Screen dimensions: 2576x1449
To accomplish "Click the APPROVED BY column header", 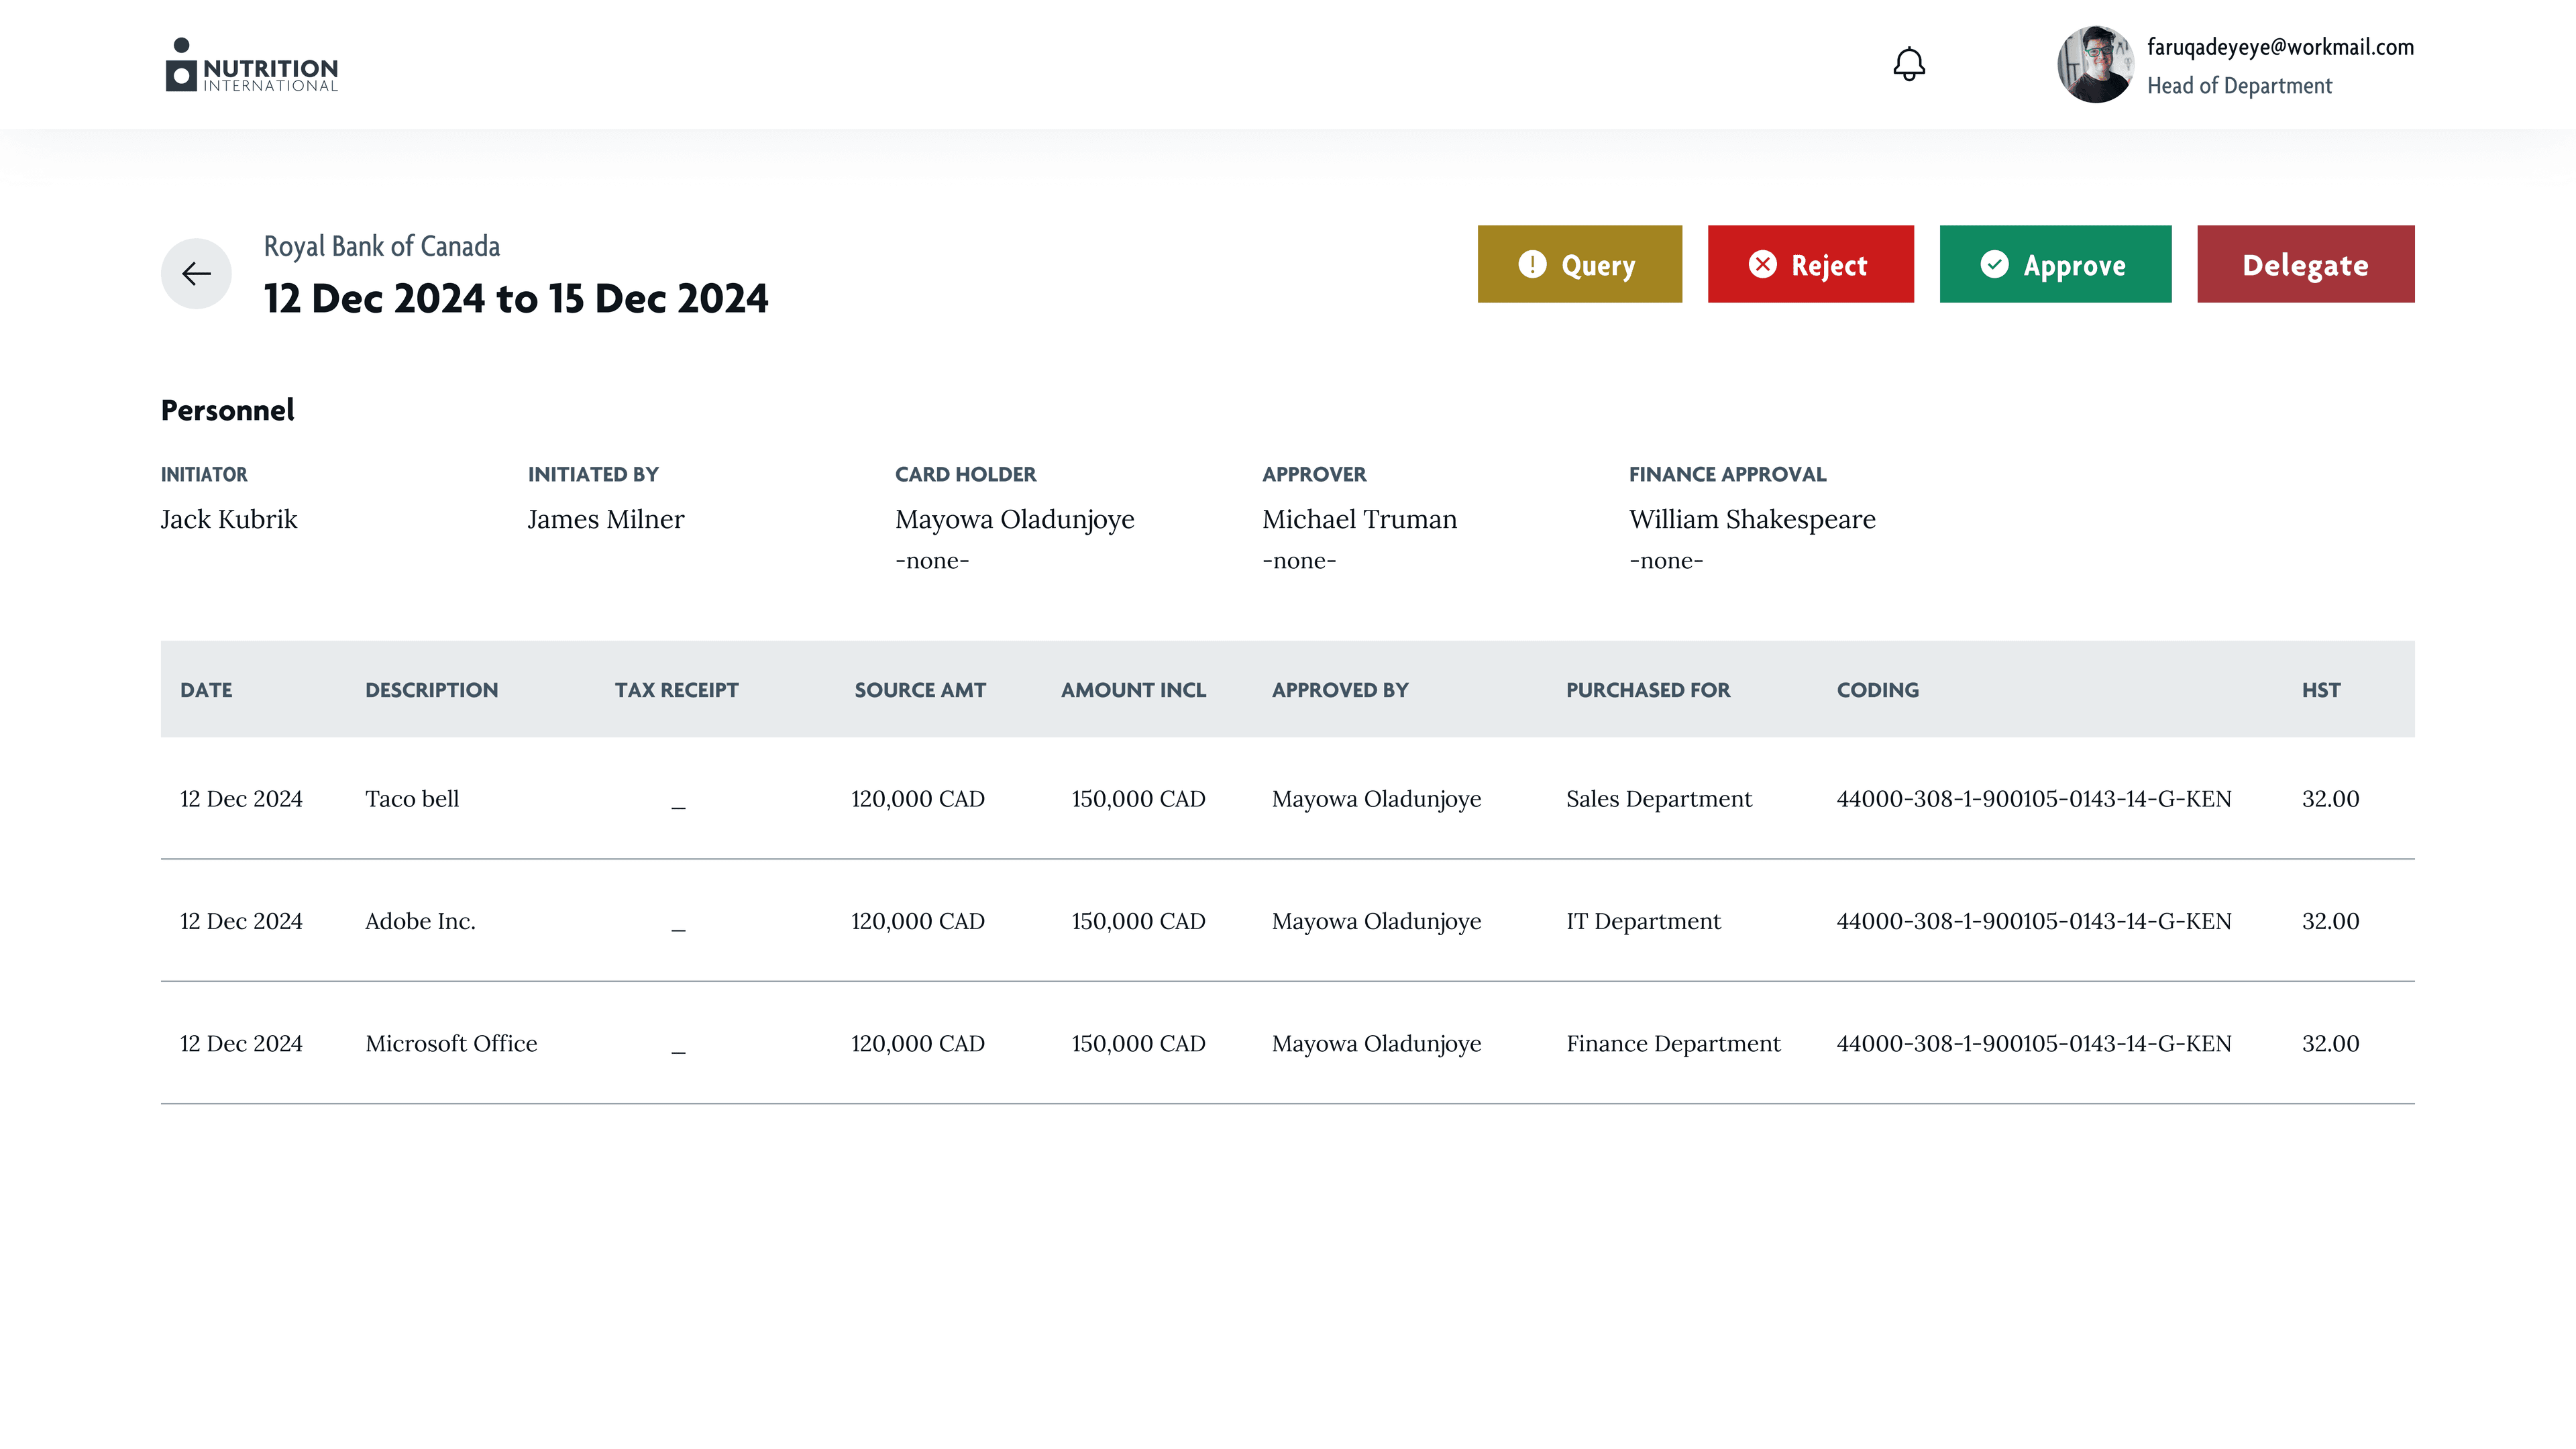I will click(1340, 690).
